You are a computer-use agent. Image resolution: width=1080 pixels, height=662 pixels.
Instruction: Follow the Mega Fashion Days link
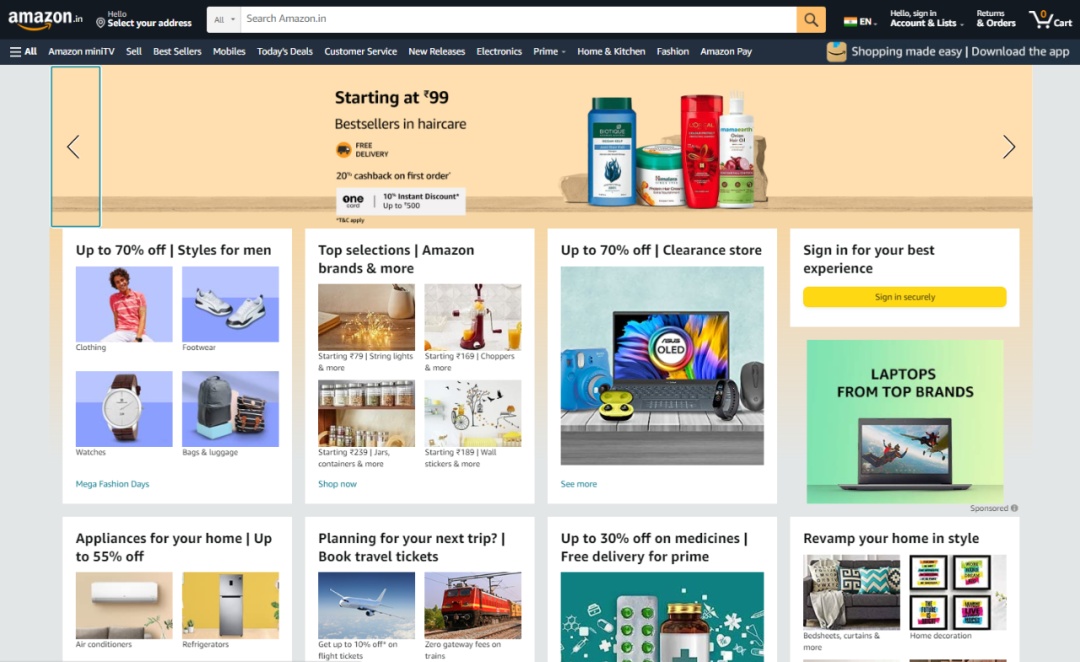(112, 484)
